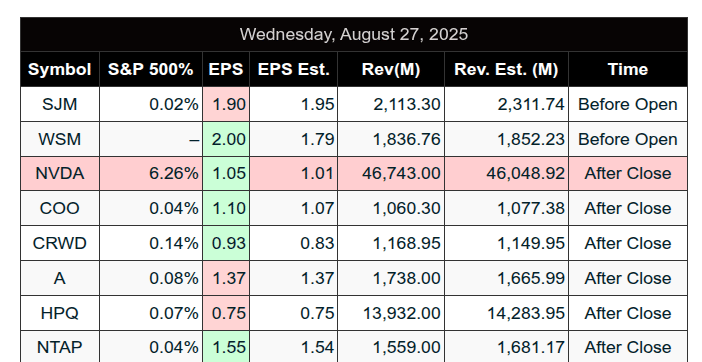Select the EPS column header
Viewport: 702px width, 362px height.
(226, 69)
